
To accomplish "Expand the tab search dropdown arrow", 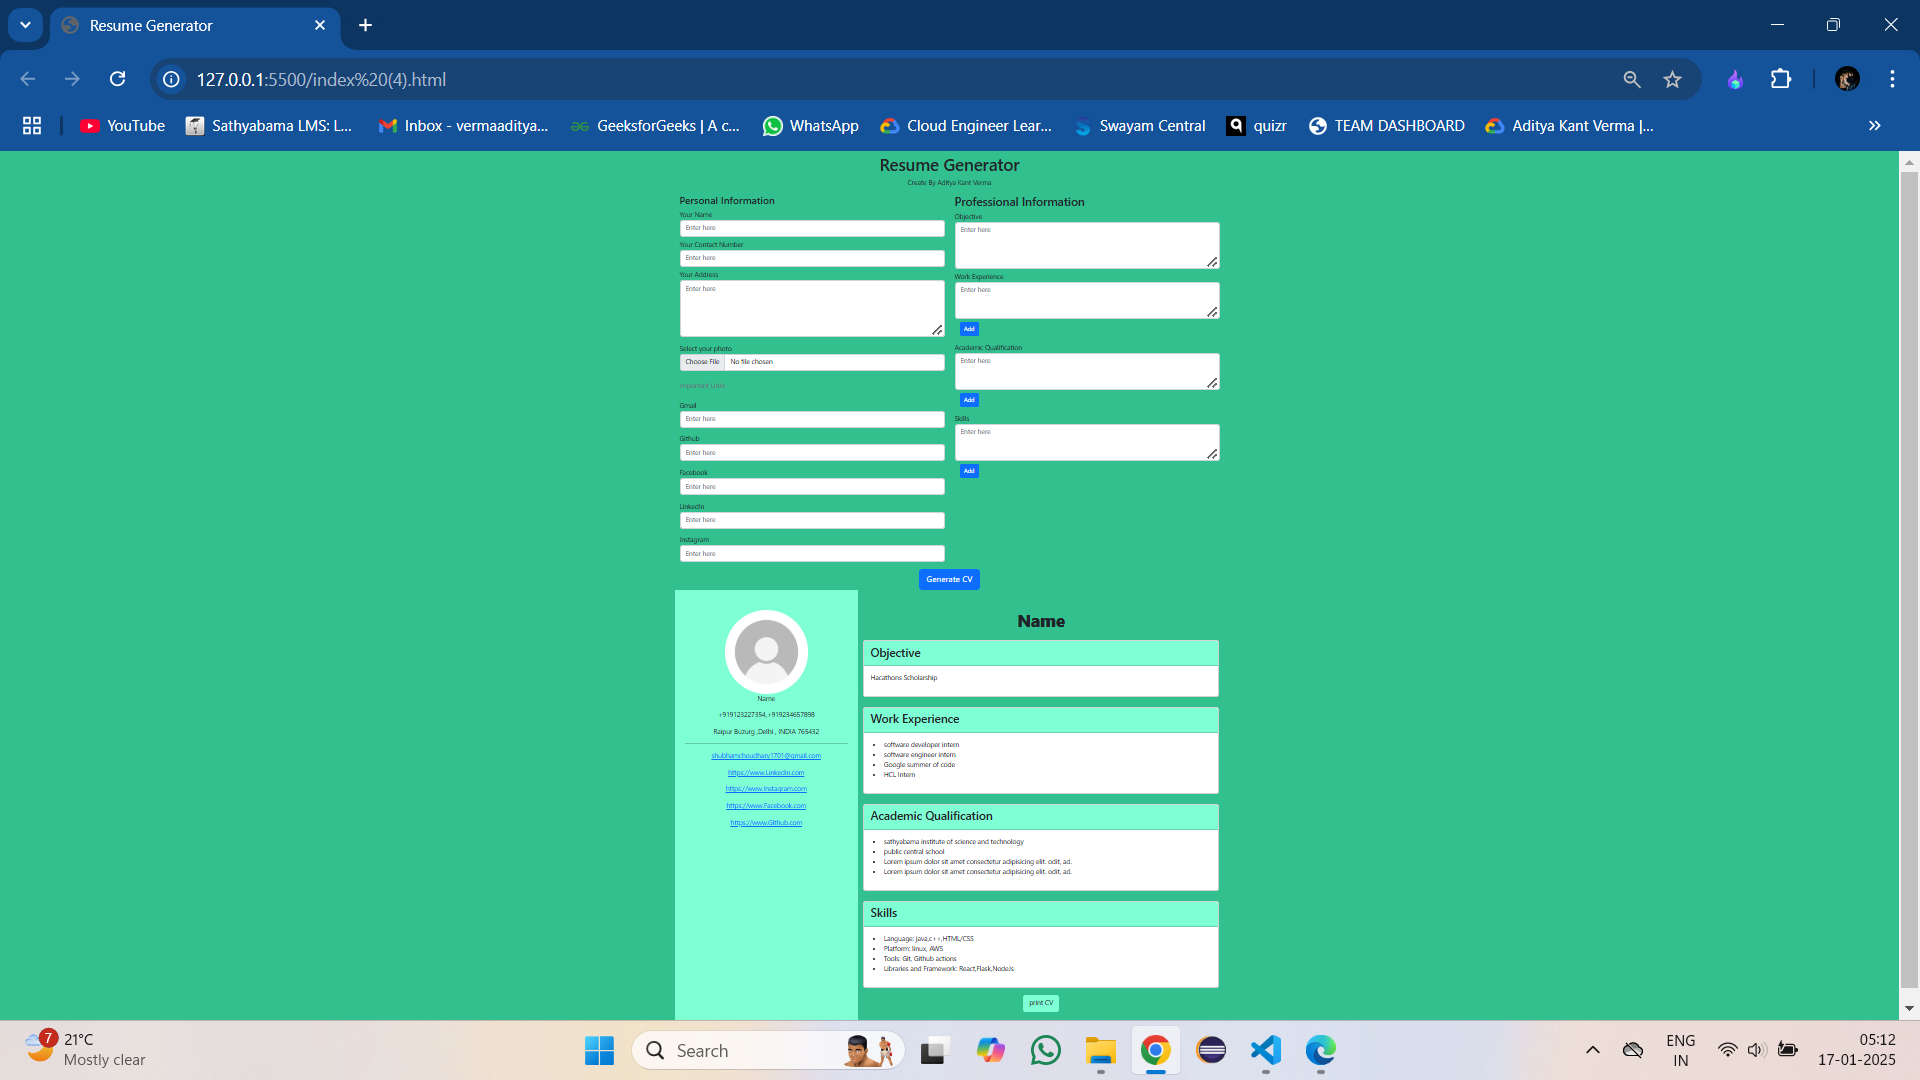I will point(25,25).
